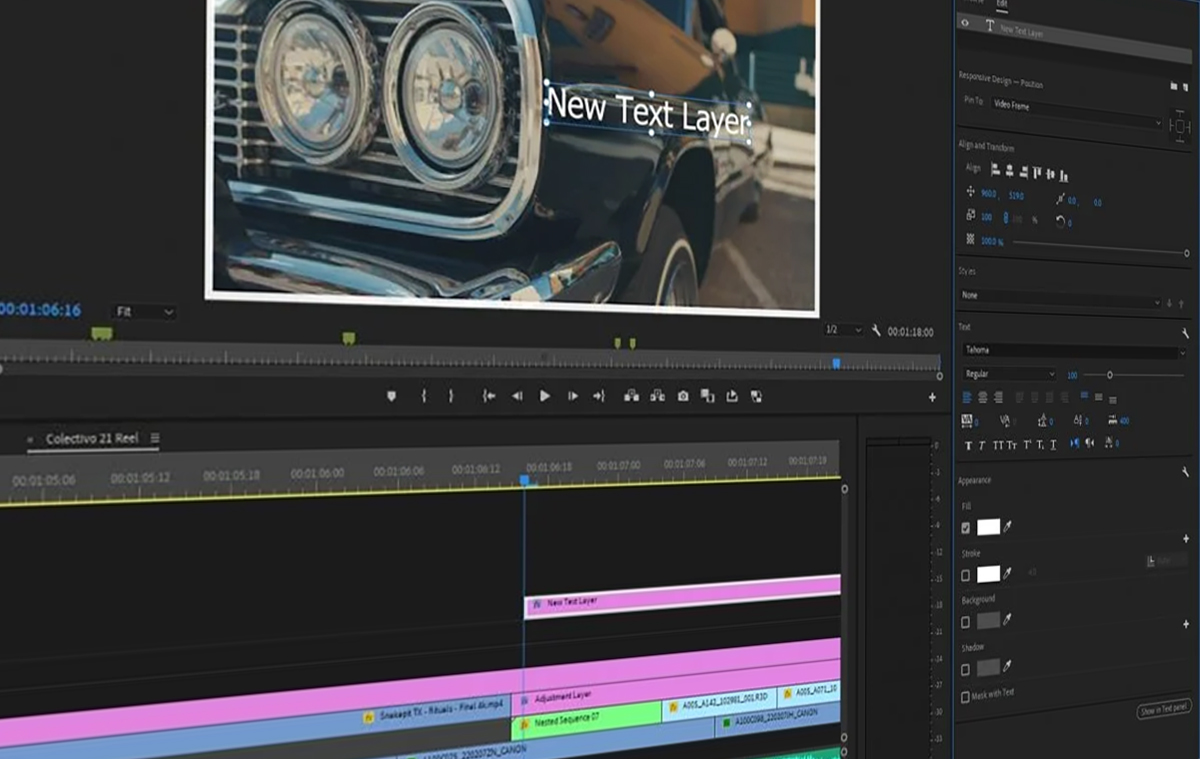Align text layer left

[995, 170]
